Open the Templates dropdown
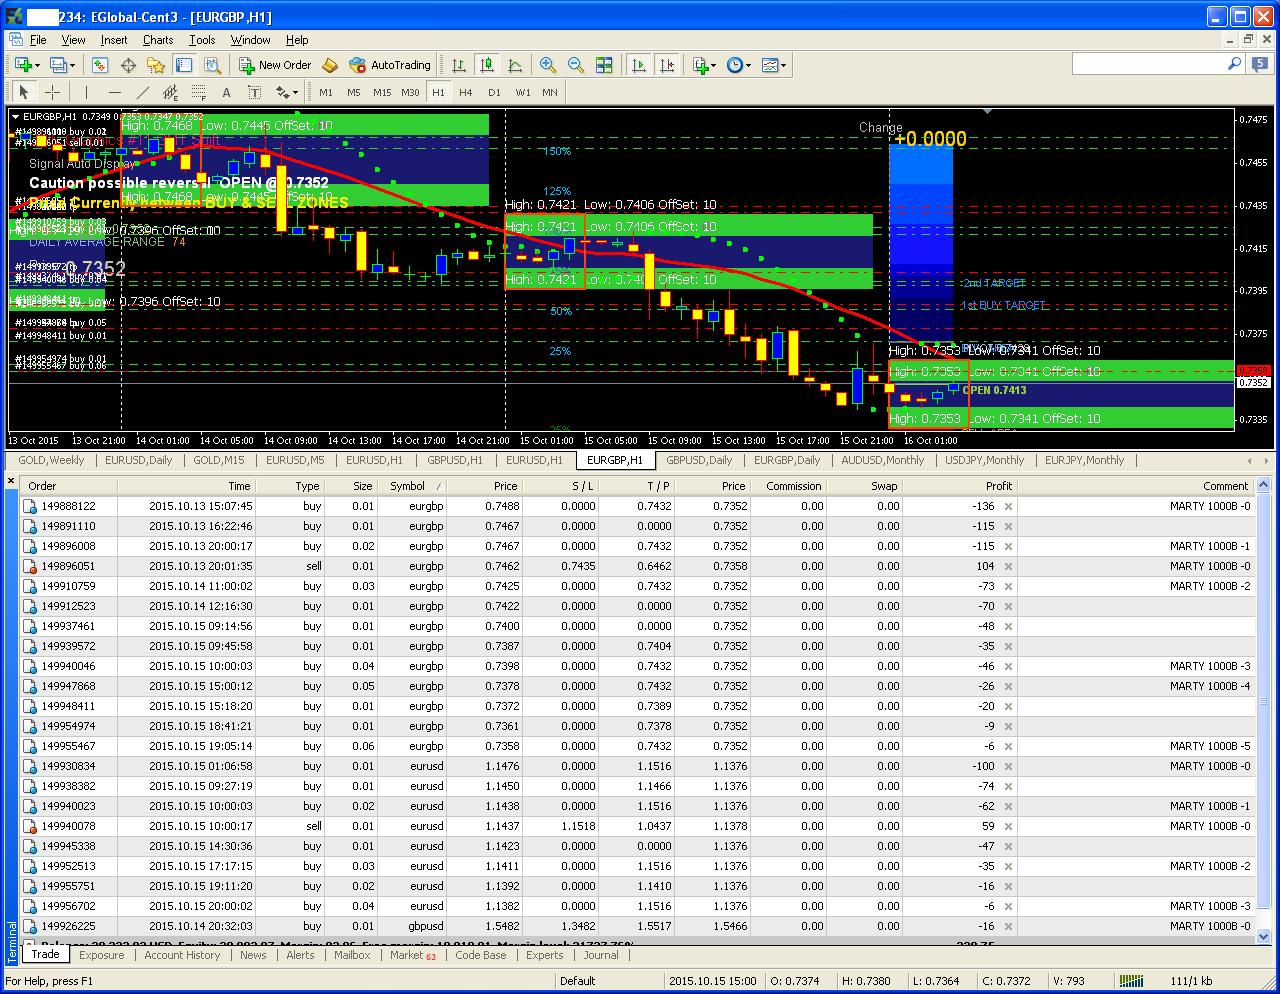 773,65
